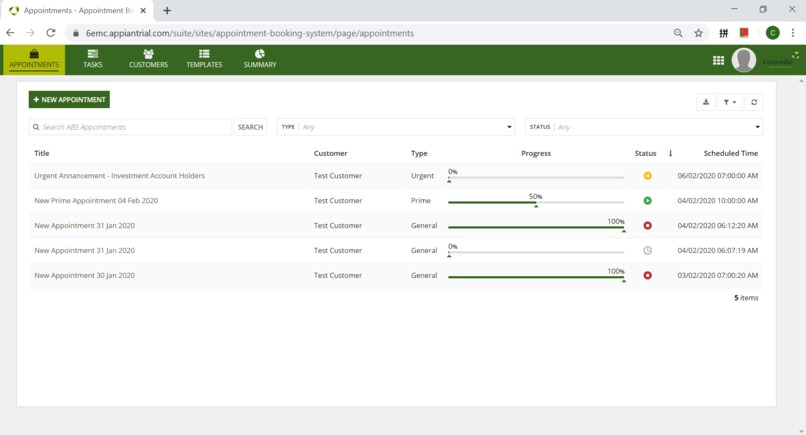The image size is (806, 435).
Task: Click the address bar URL
Action: click(x=250, y=33)
